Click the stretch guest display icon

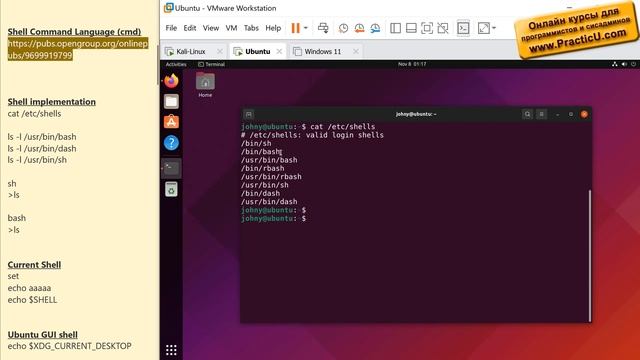(x=484, y=28)
